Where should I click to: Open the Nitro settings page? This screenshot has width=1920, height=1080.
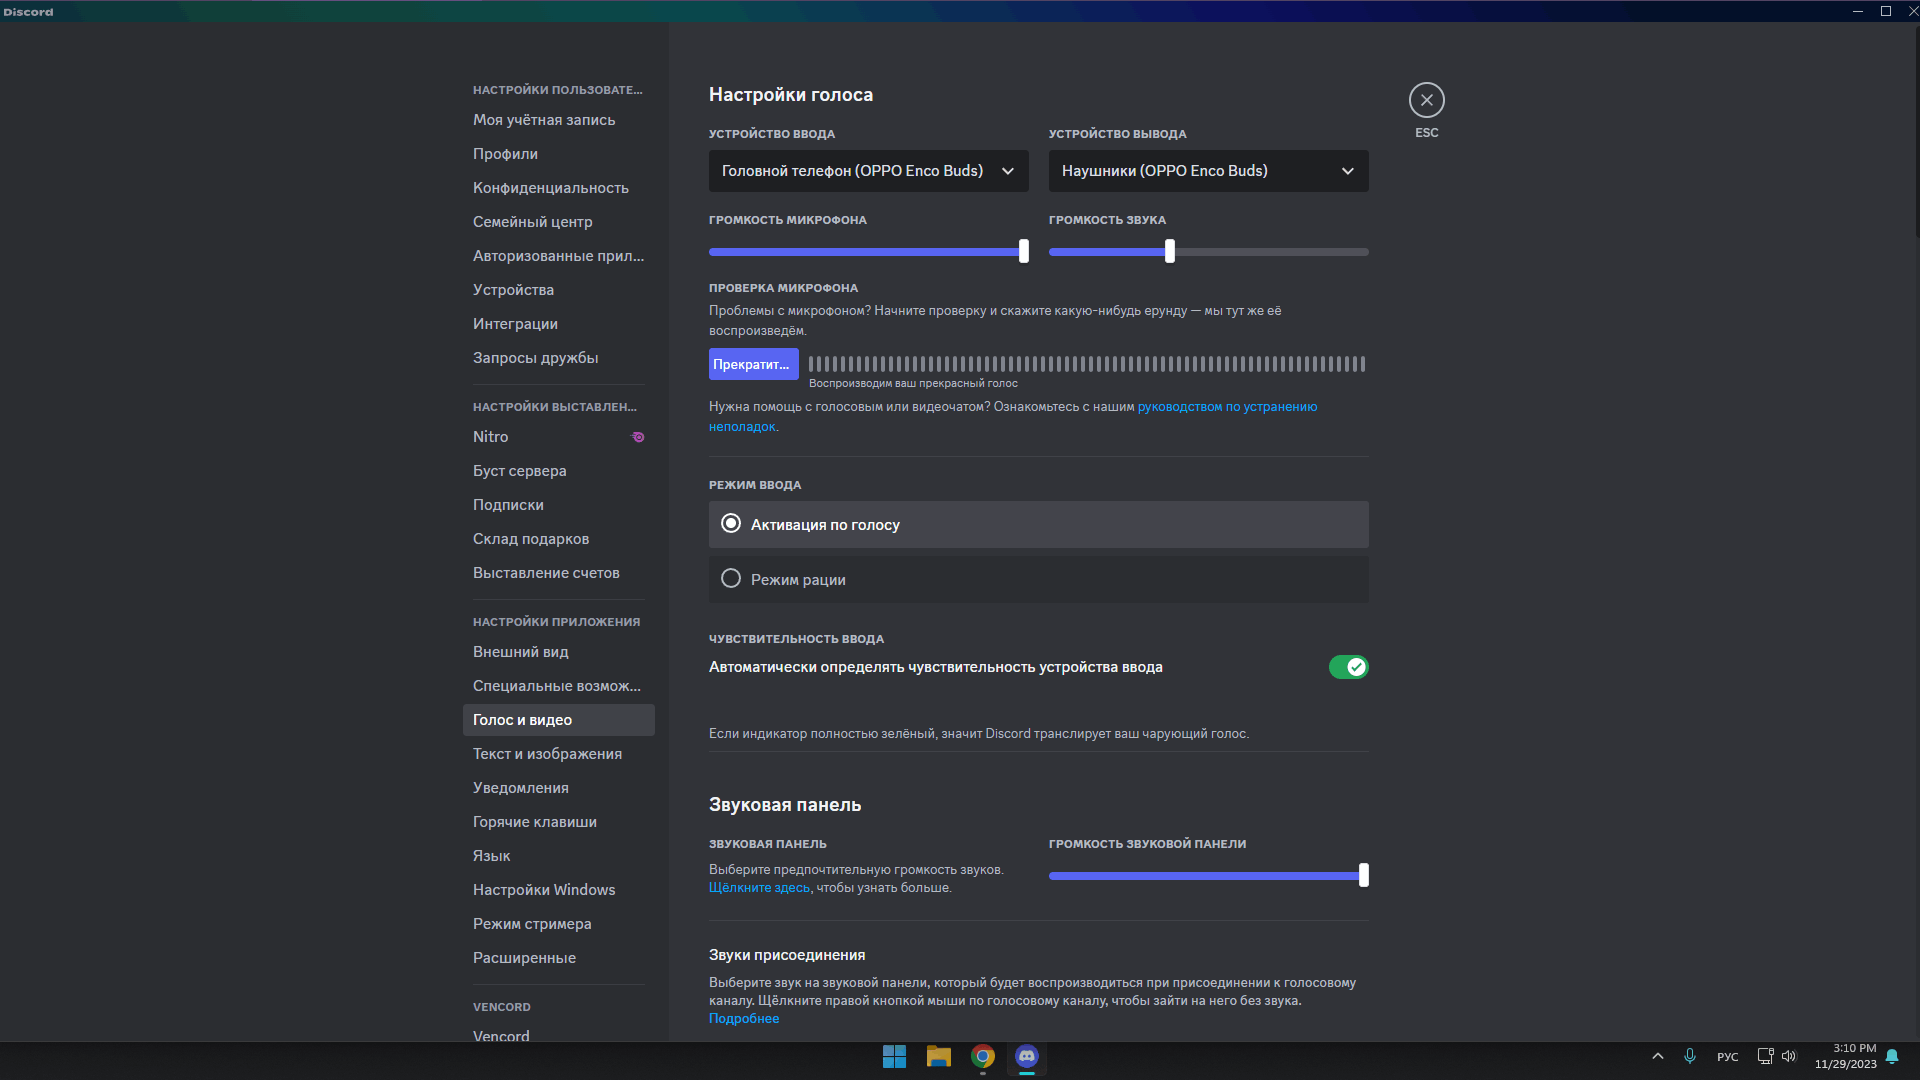click(x=558, y=437)
